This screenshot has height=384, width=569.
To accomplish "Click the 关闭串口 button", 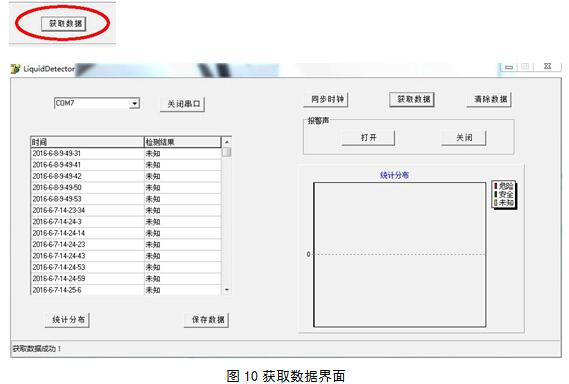I will pos(183,104).
